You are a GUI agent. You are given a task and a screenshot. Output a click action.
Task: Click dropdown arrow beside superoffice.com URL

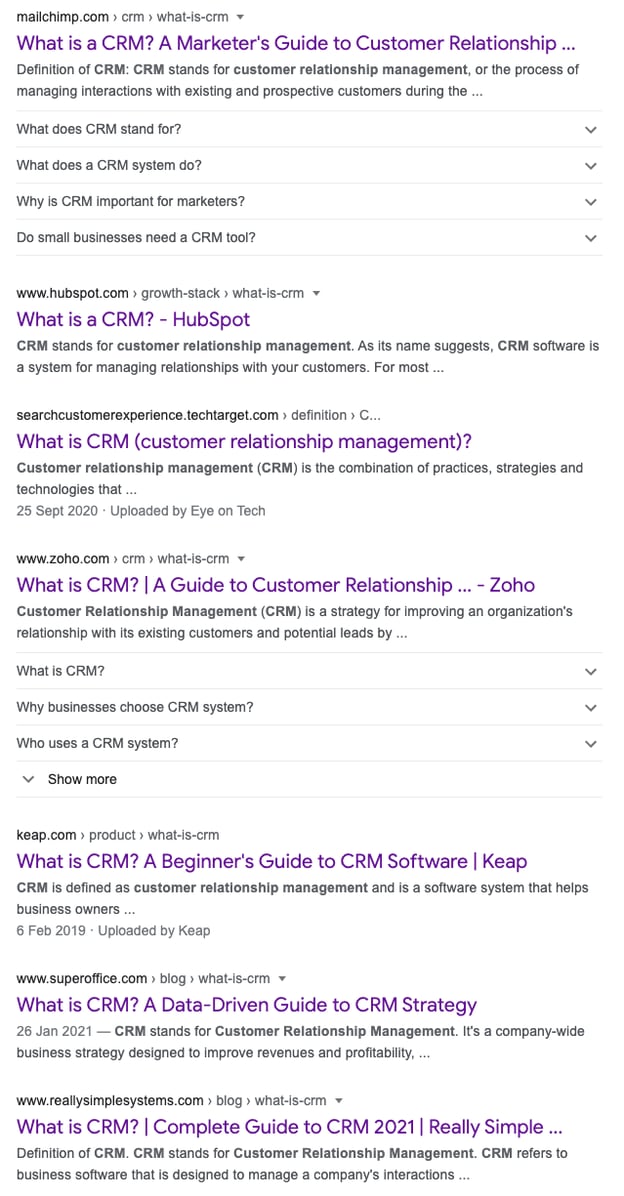point(282,979)
